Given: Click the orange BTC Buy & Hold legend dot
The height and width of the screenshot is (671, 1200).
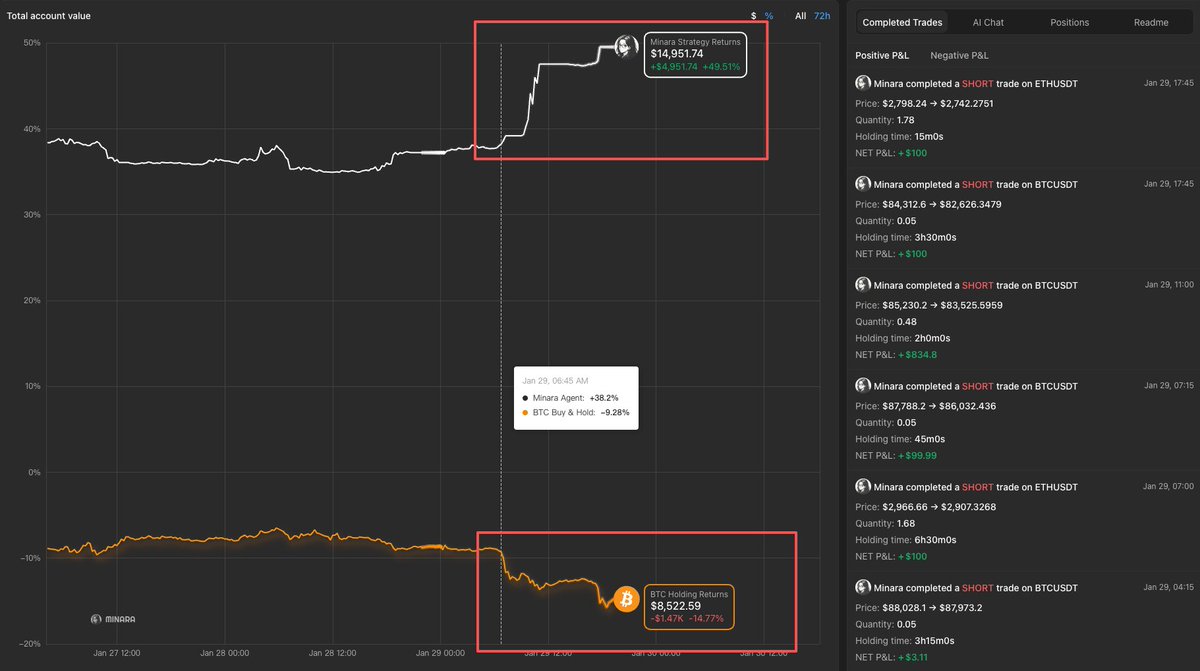Looking at the screenshot, I should click(x=526, y=412).
